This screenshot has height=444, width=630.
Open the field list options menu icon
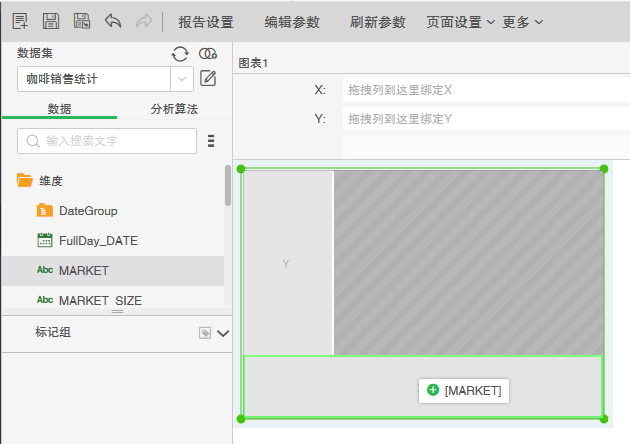pos(211,141)
